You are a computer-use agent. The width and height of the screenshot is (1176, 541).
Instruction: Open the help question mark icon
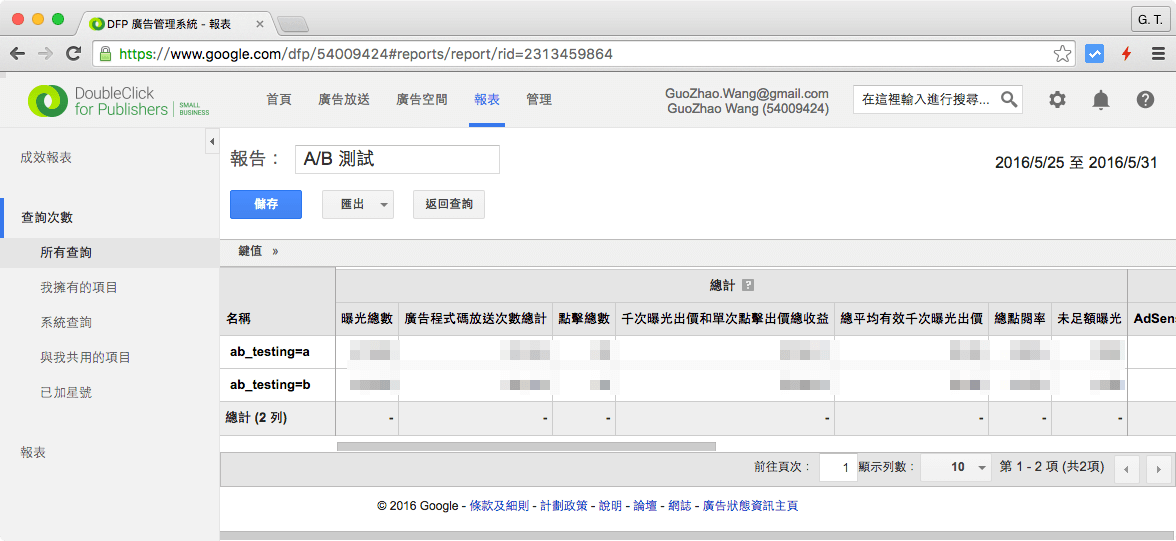[1144, 99]
